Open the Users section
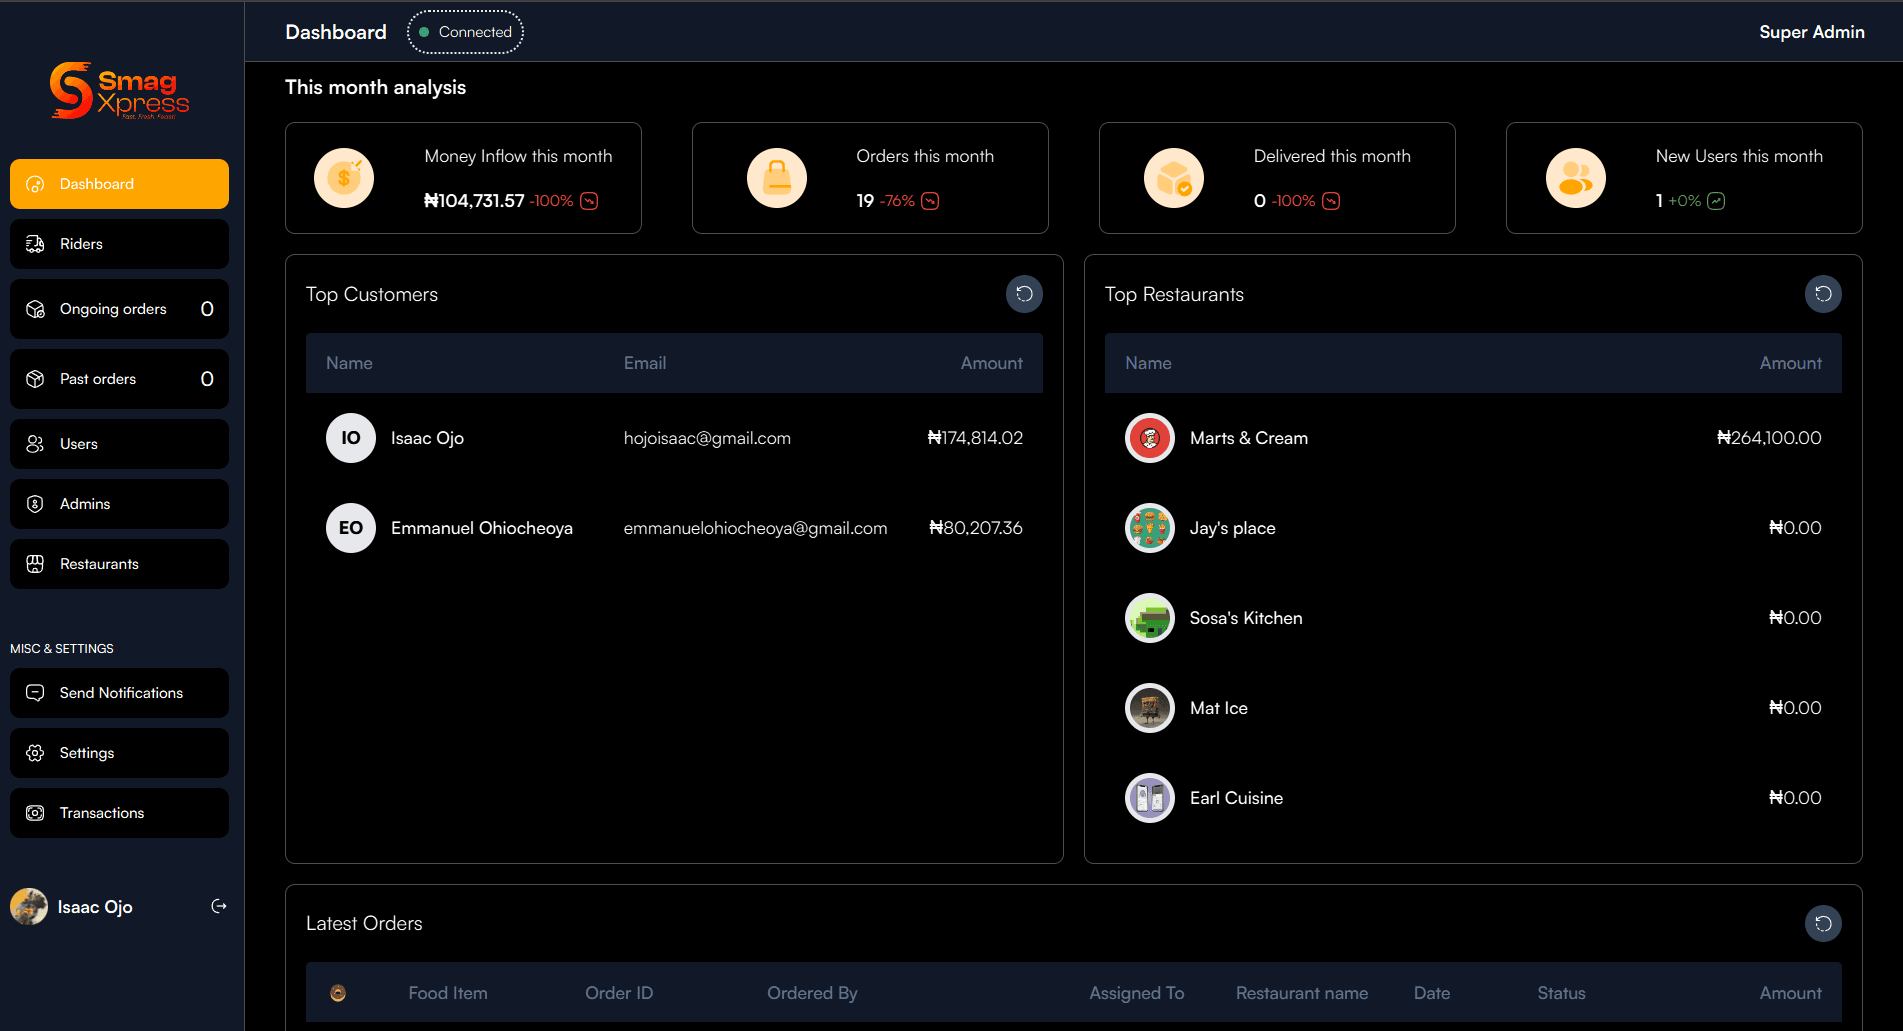 (118, 443)
